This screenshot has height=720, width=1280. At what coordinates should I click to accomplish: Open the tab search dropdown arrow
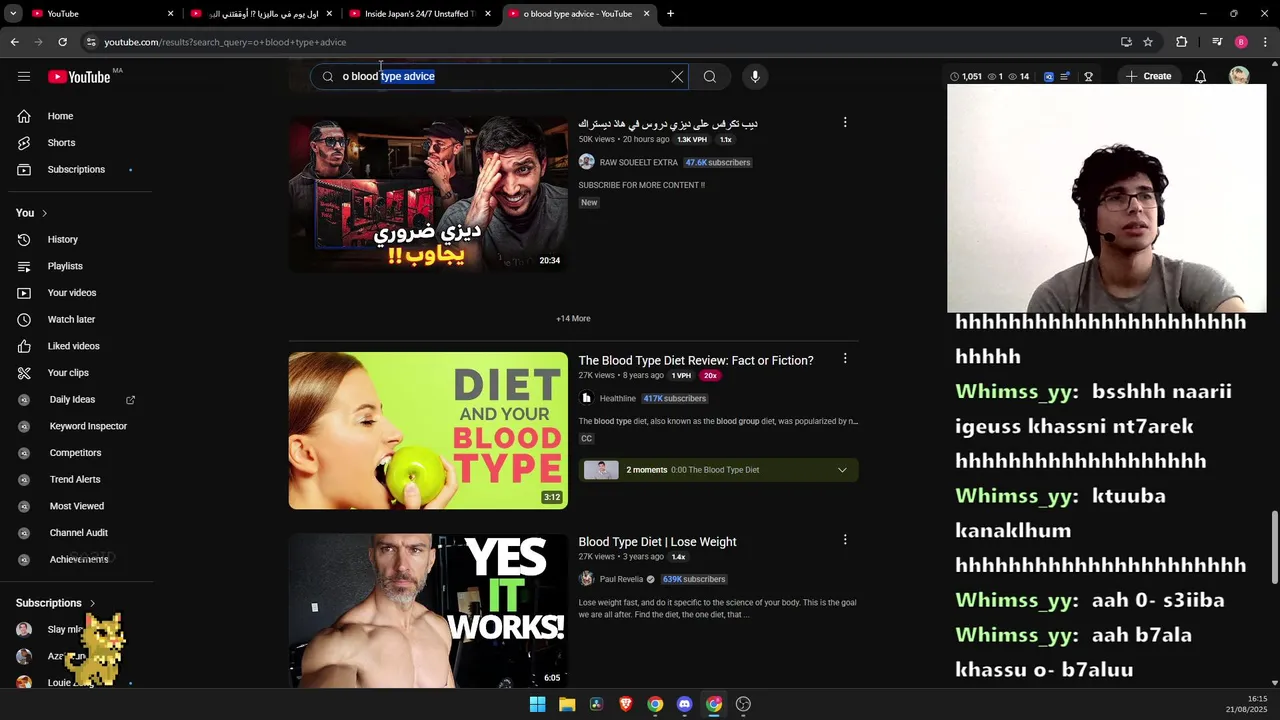(14, 14)
